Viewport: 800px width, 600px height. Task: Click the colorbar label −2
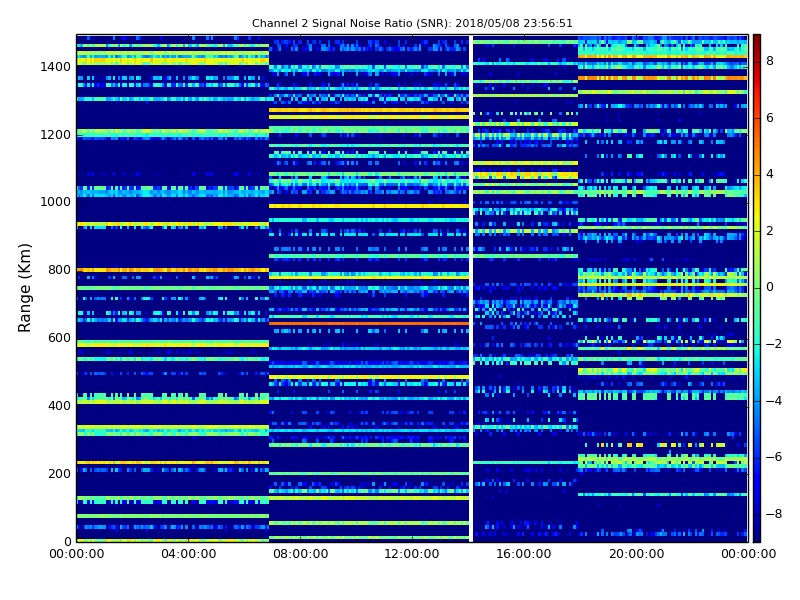click(x=774, y=344)
